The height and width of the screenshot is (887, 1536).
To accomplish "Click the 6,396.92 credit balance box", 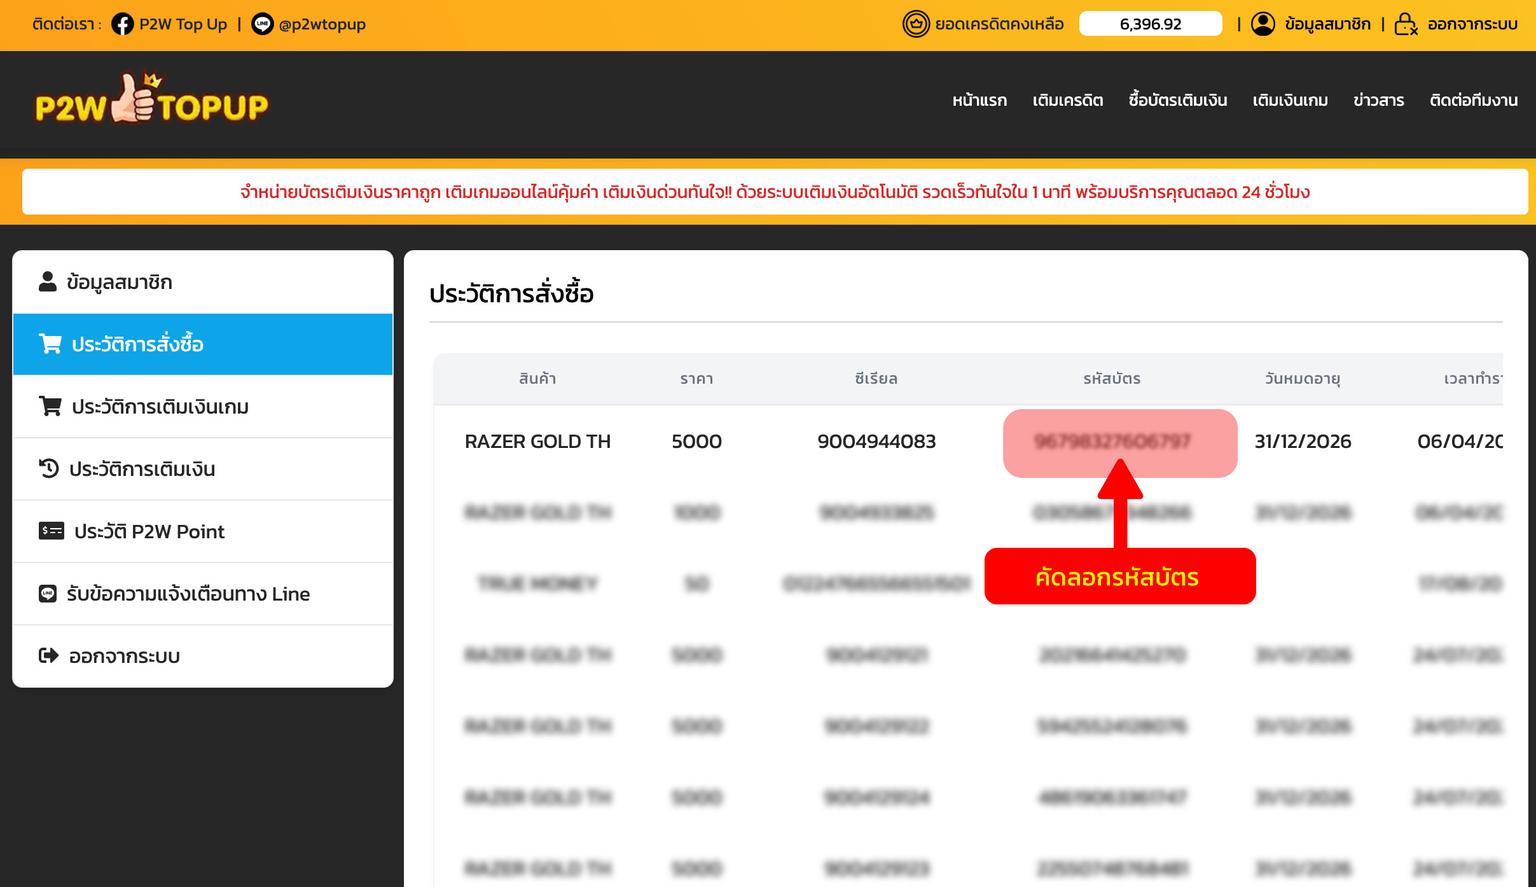I will [x=1150, y=24].
